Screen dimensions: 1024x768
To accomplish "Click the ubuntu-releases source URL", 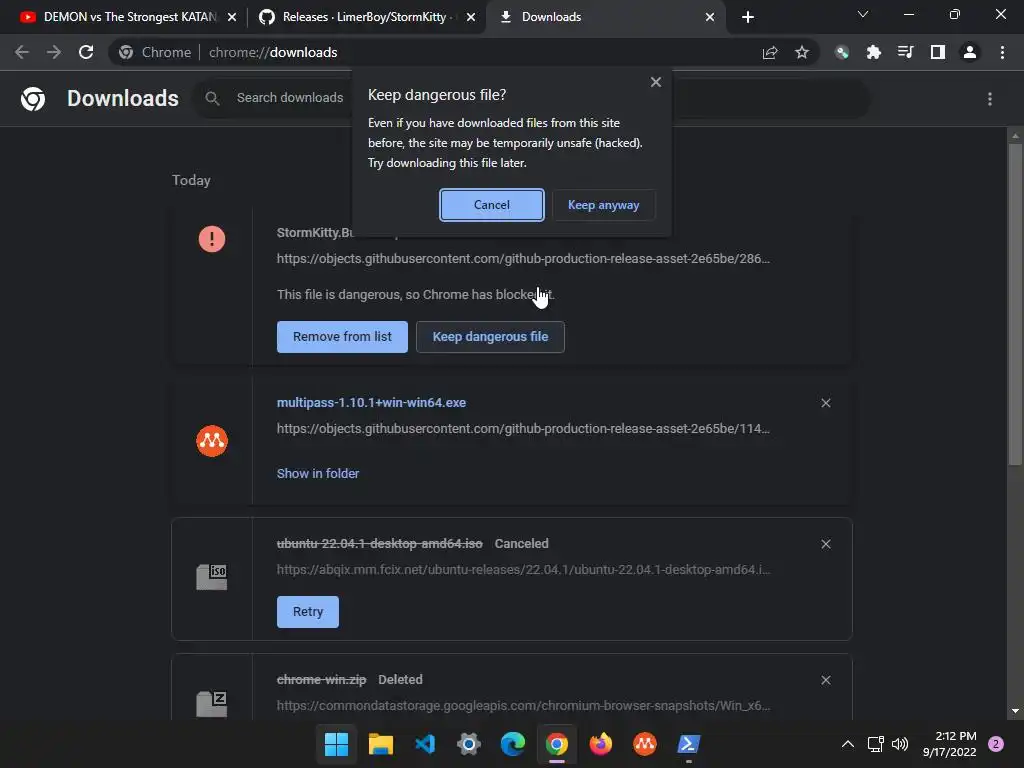I will click(x=523, y=569).
